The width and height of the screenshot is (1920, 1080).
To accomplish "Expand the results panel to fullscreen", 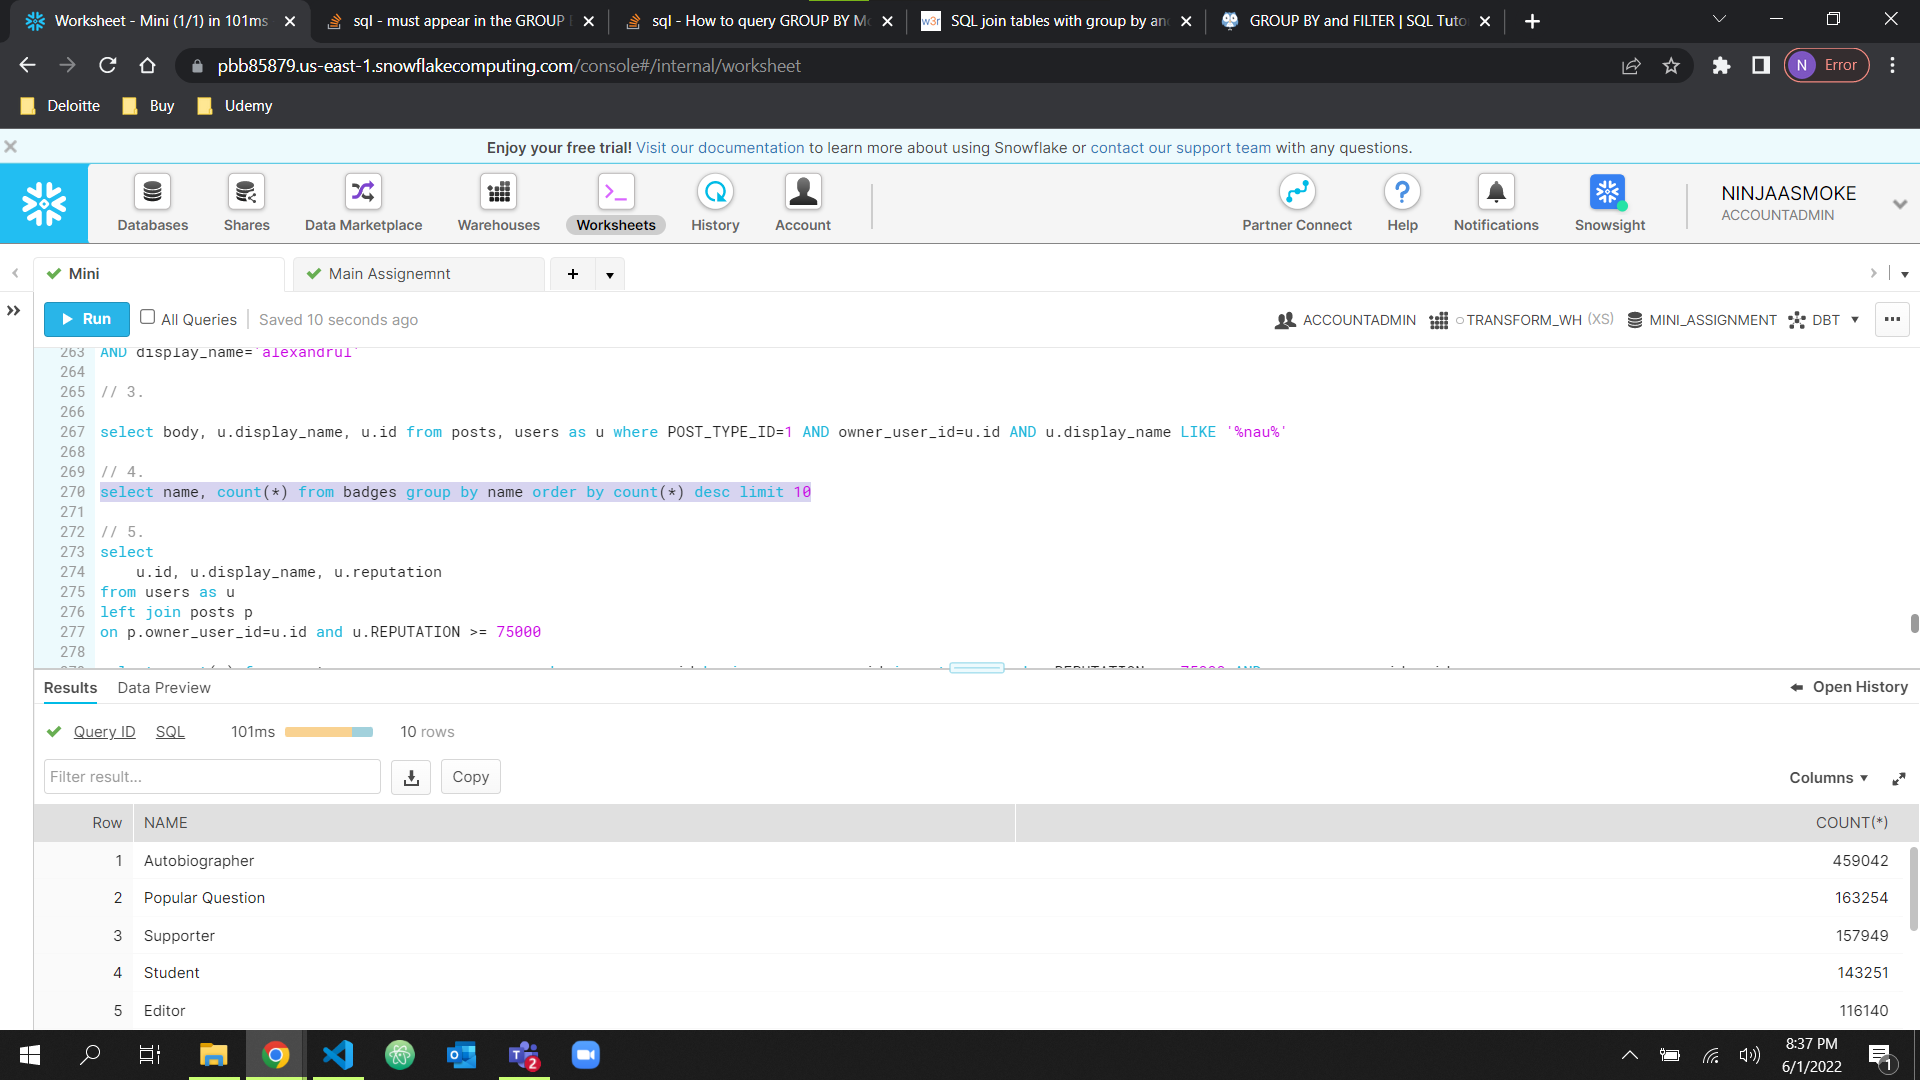I will tap(1899, 778).
